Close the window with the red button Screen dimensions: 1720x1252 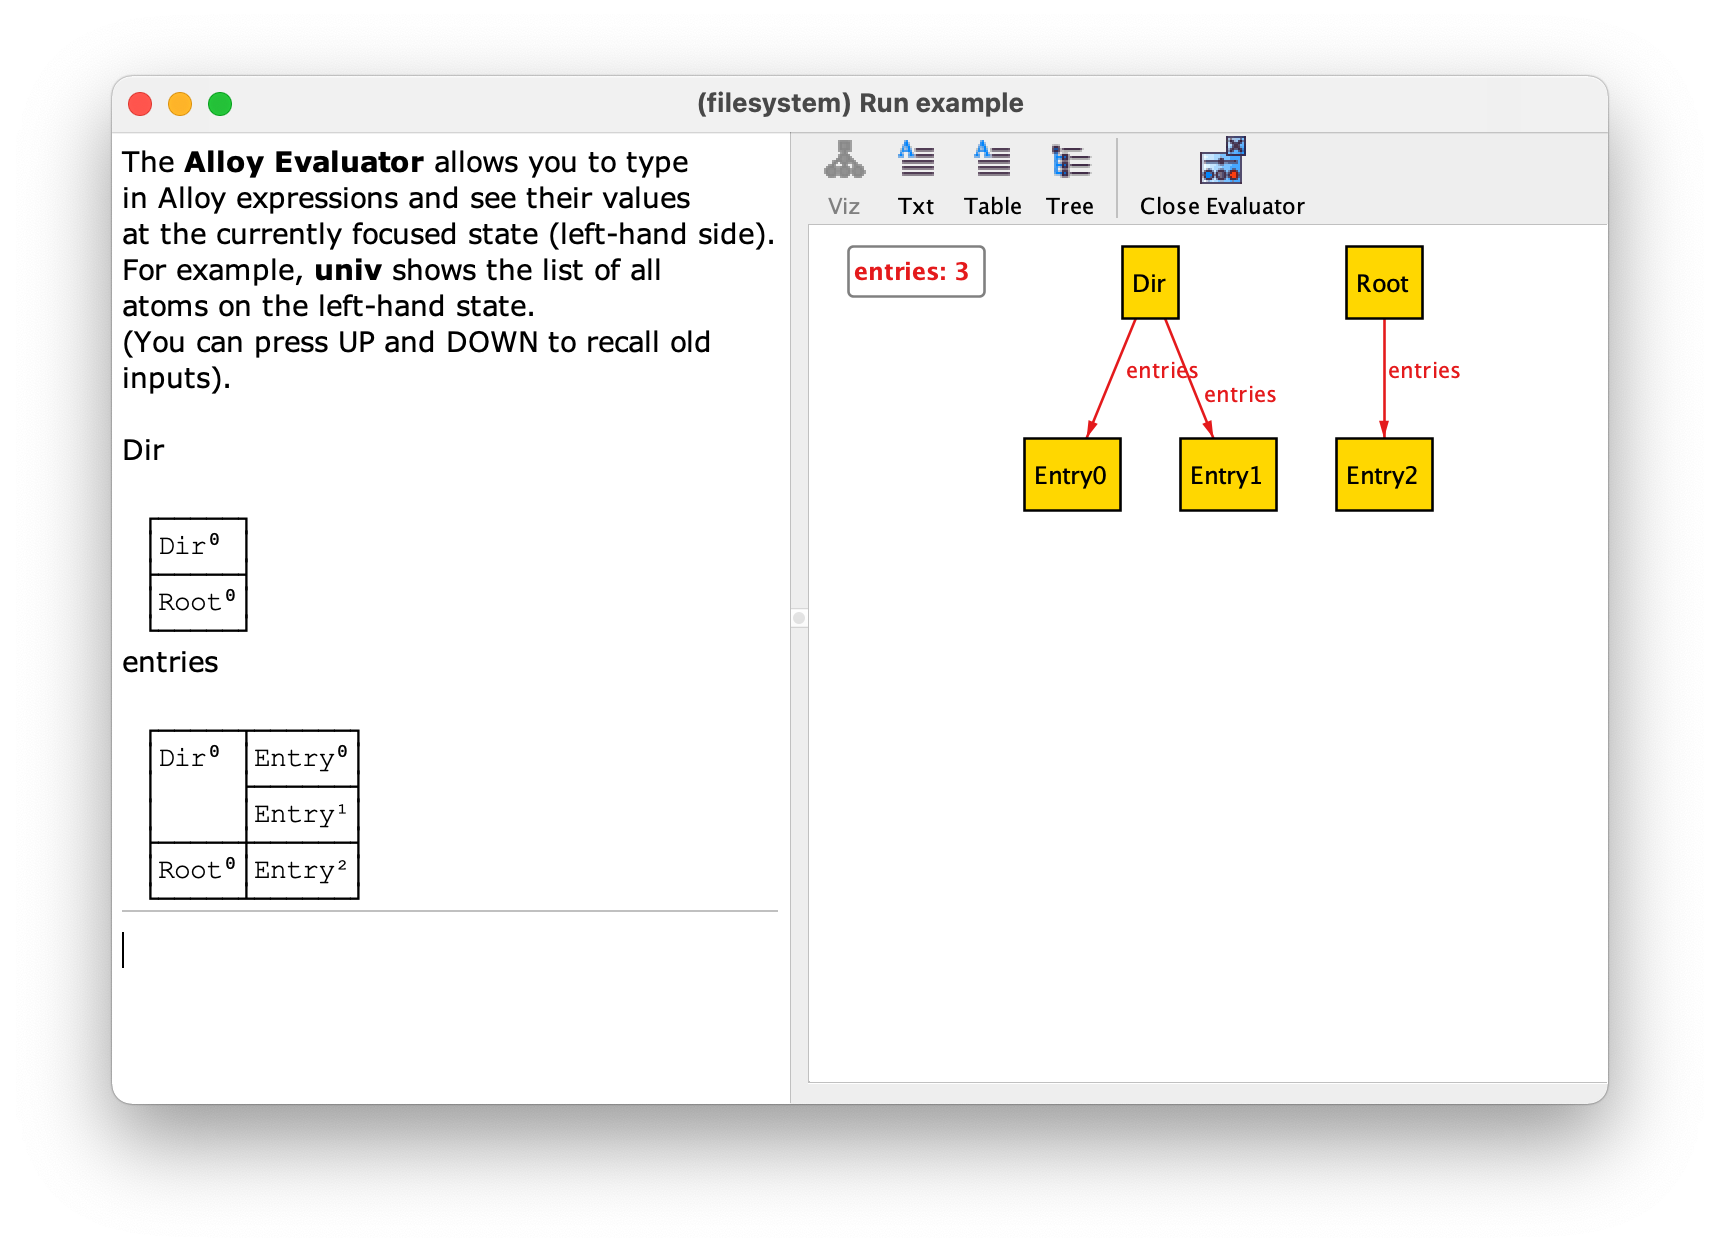[x=140, y=104]
